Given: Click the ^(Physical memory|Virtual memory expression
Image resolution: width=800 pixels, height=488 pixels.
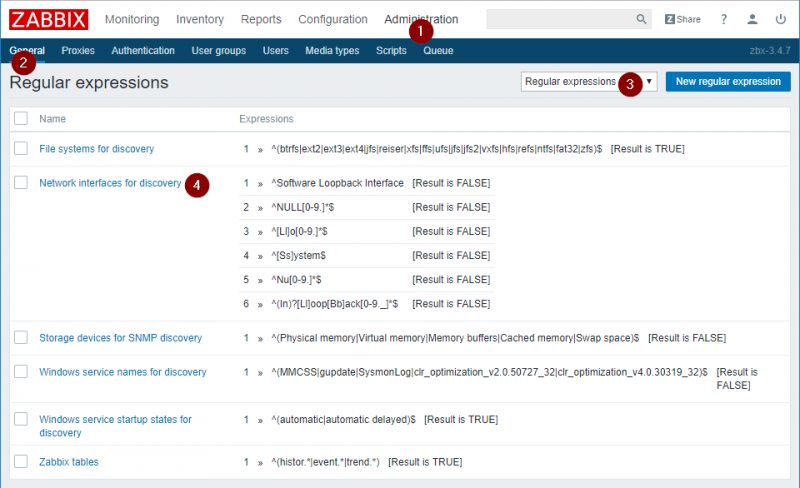Looking at the screenshot, I should pos(455,337).
